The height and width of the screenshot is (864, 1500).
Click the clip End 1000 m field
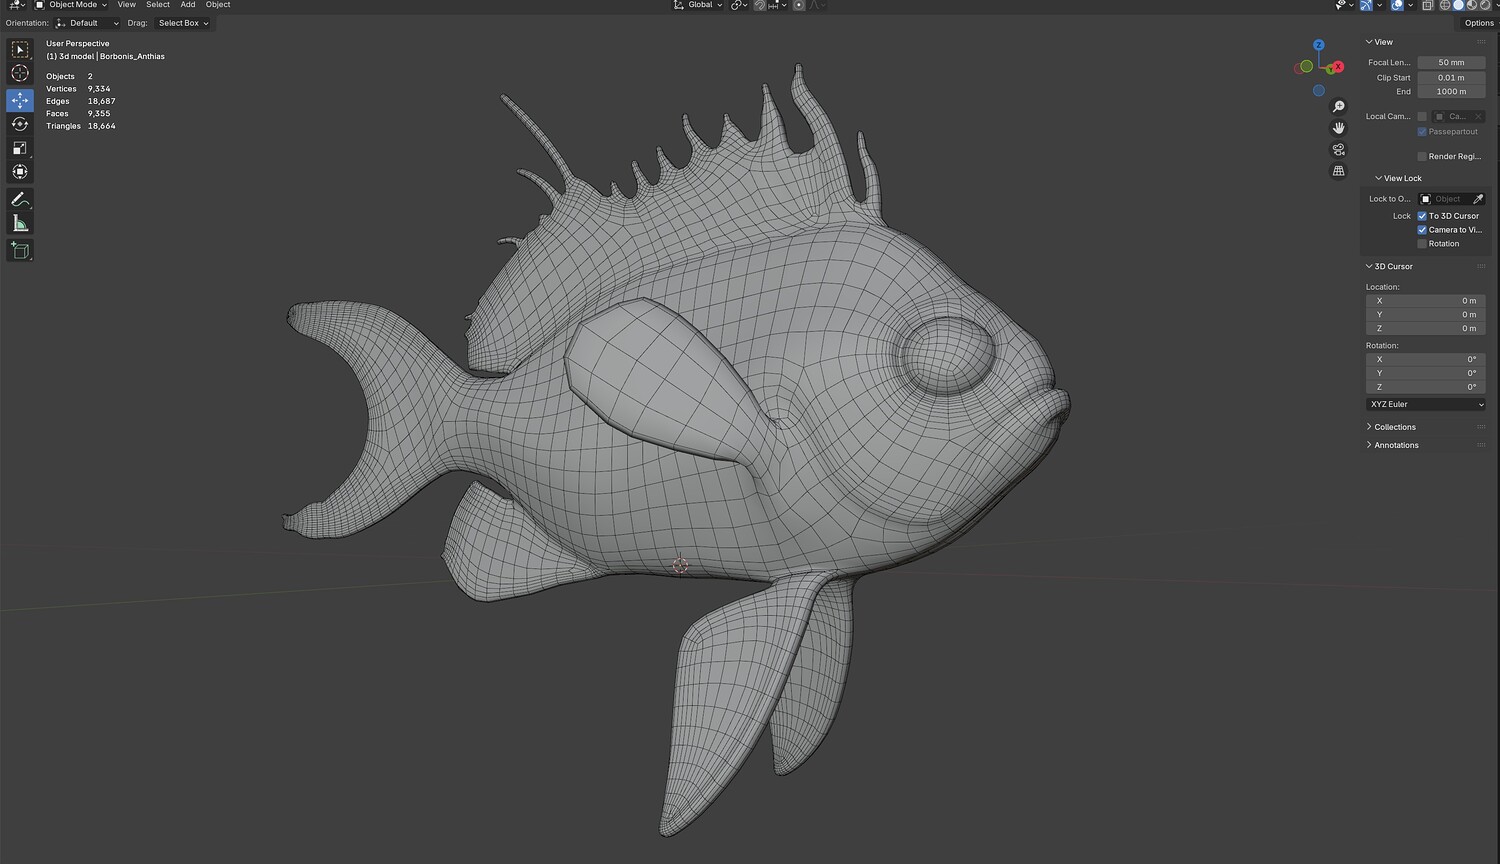point(1451,92)
